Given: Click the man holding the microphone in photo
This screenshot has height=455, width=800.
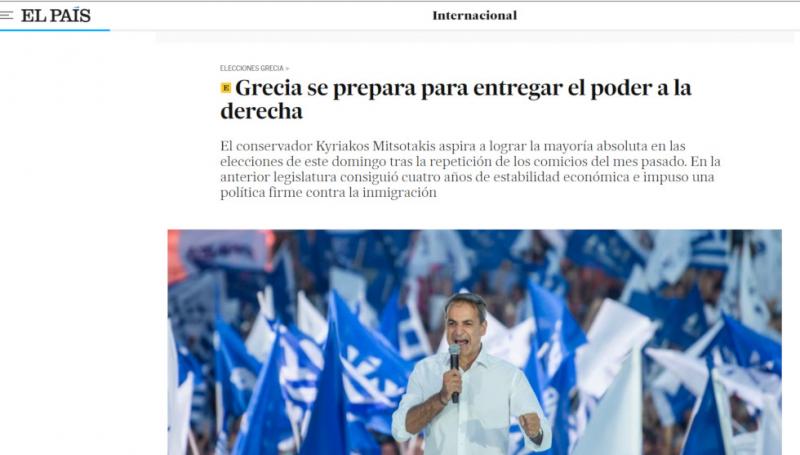Looking at the screenshot, I should (x=472, y=375).
